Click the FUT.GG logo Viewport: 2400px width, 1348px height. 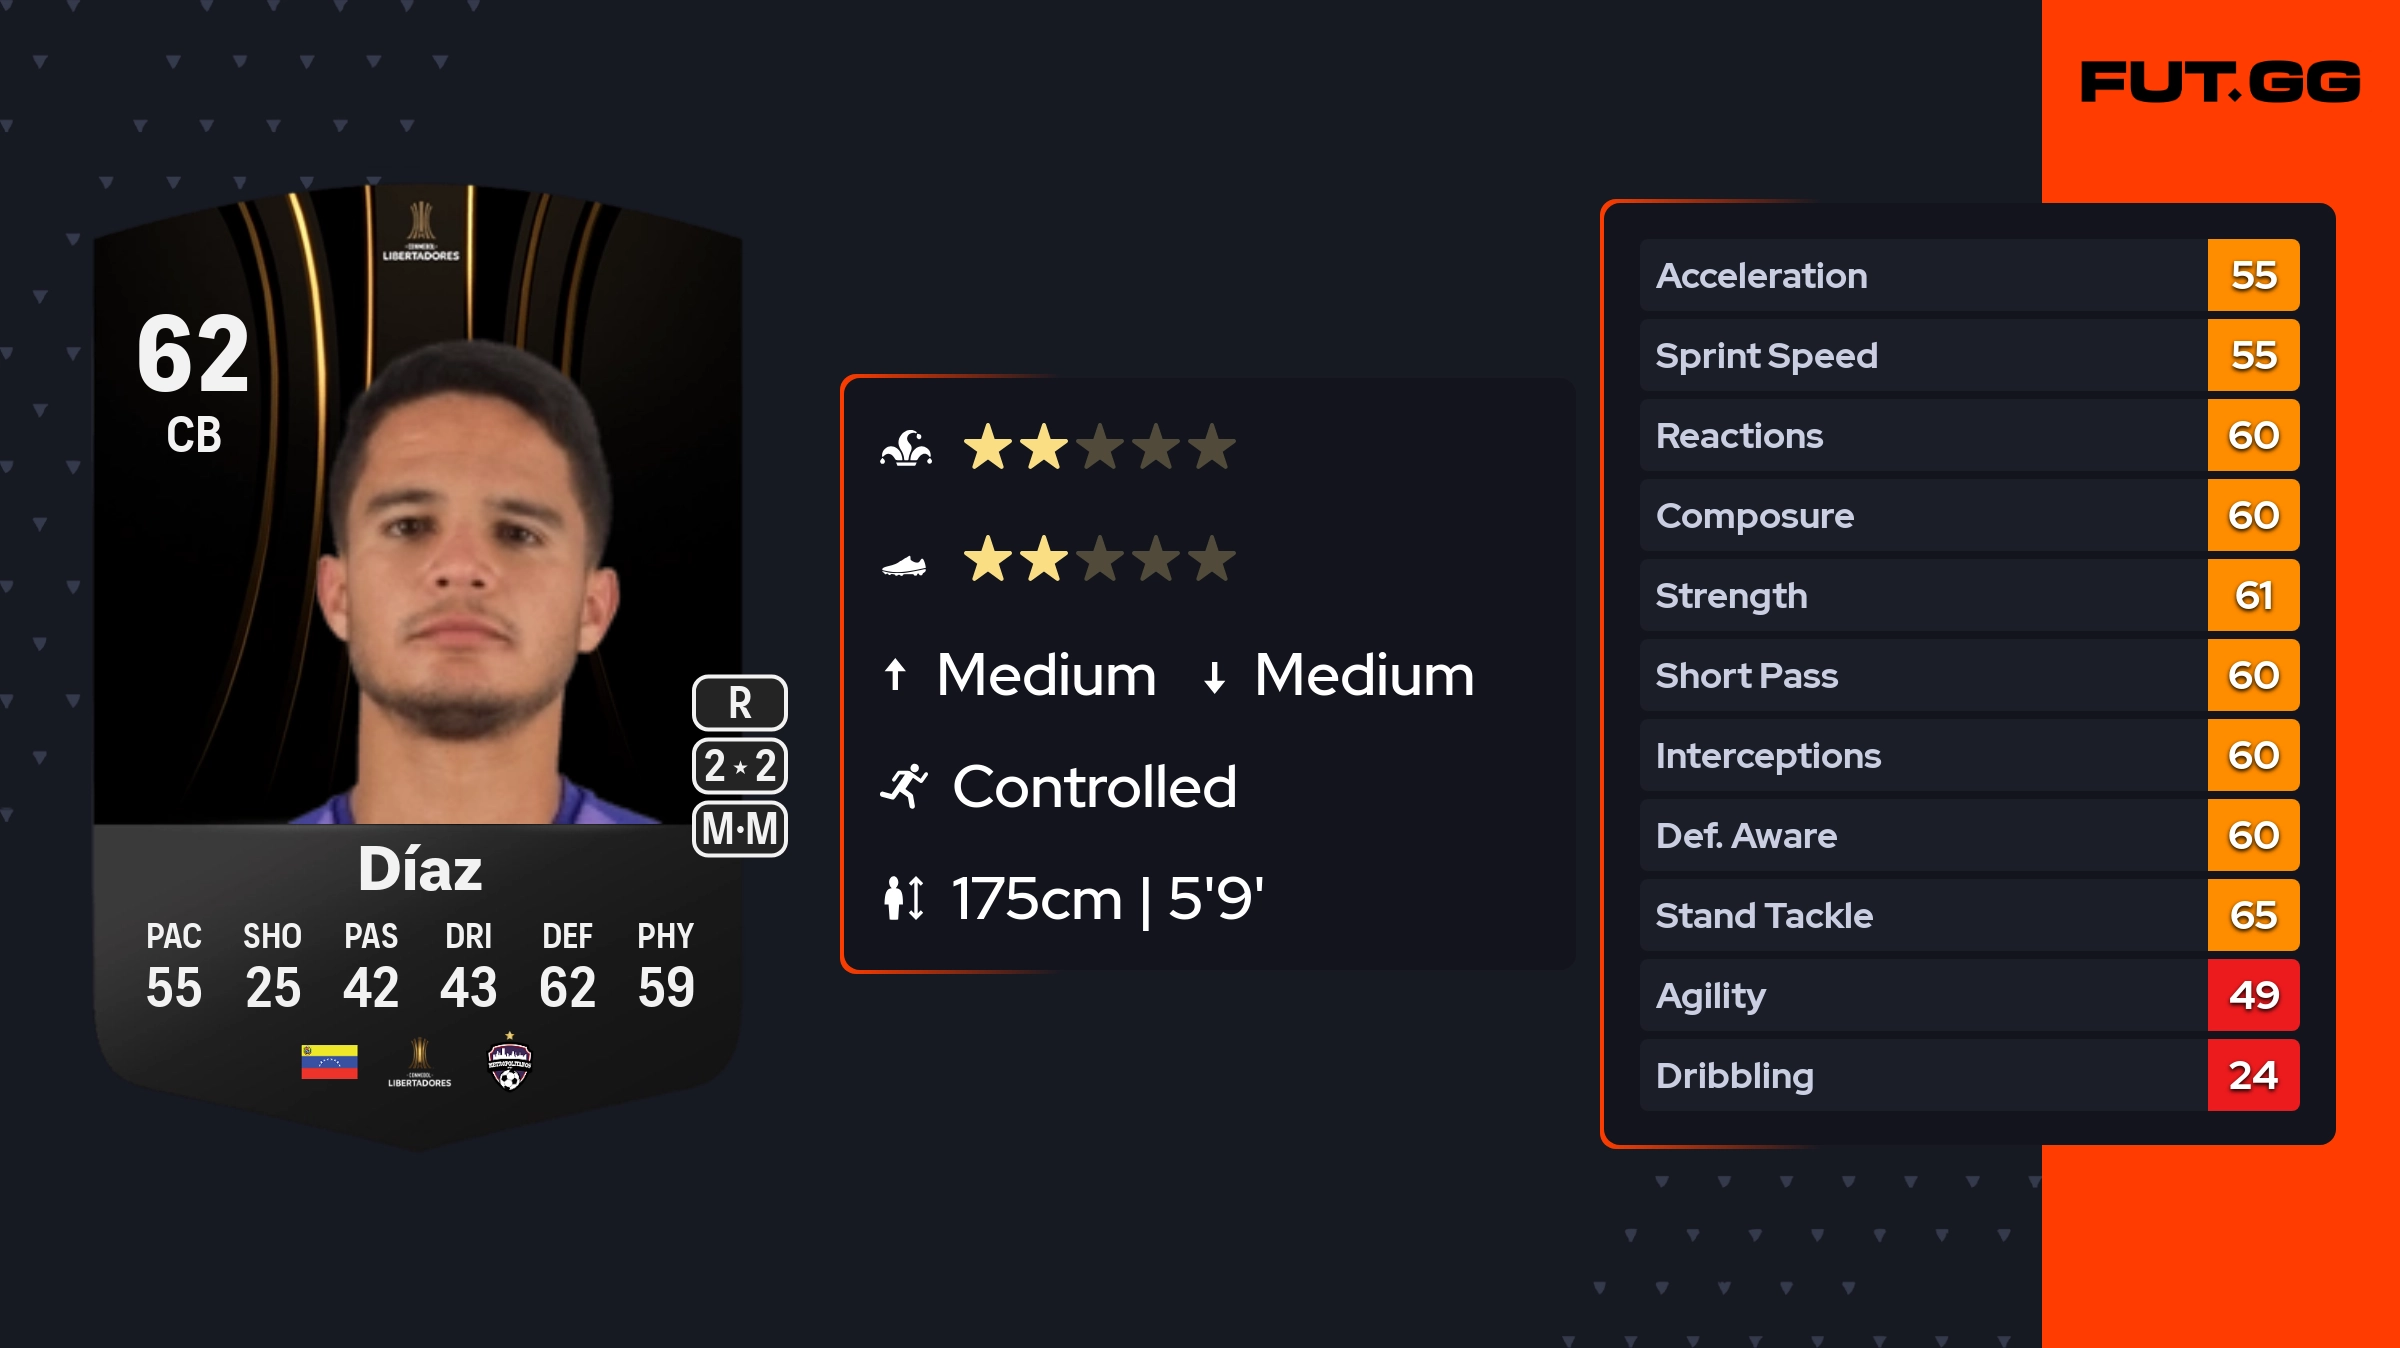pyautogui.click(x=2220, y=82)
